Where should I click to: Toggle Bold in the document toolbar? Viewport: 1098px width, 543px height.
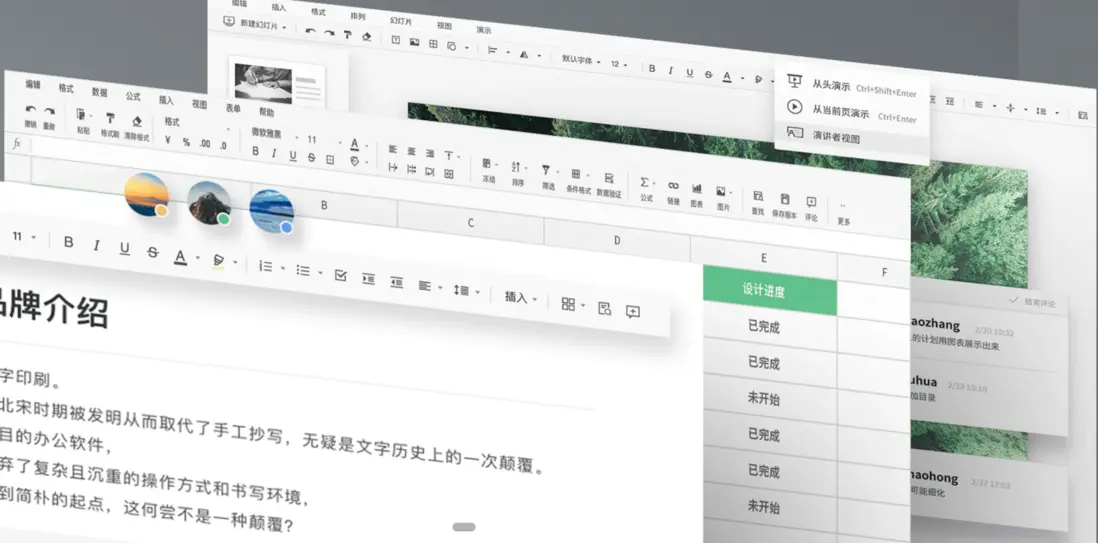click(x=69, y=242)
